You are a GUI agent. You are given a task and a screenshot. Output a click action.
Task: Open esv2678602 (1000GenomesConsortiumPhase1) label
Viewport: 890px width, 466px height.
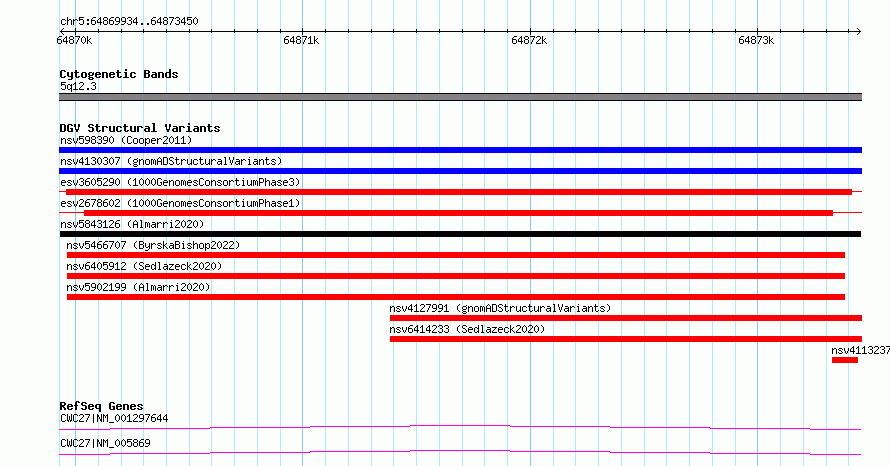[x=180, y=203]
